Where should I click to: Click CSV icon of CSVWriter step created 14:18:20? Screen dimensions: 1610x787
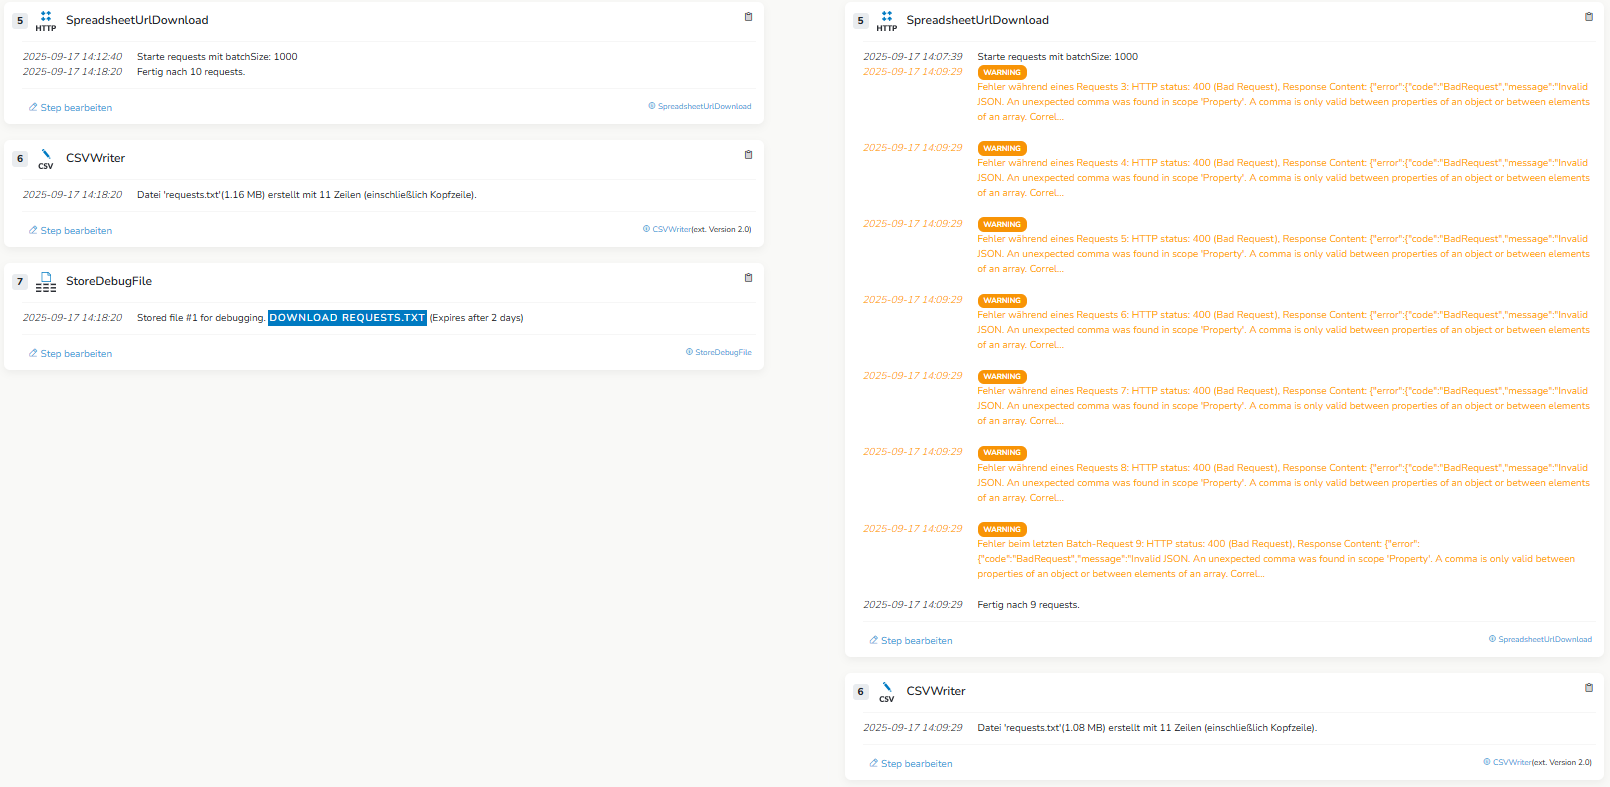tap(46, 159)
